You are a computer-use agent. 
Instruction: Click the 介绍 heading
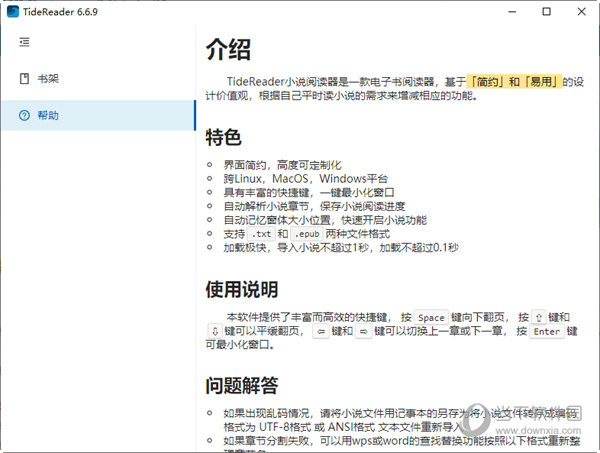228,49
